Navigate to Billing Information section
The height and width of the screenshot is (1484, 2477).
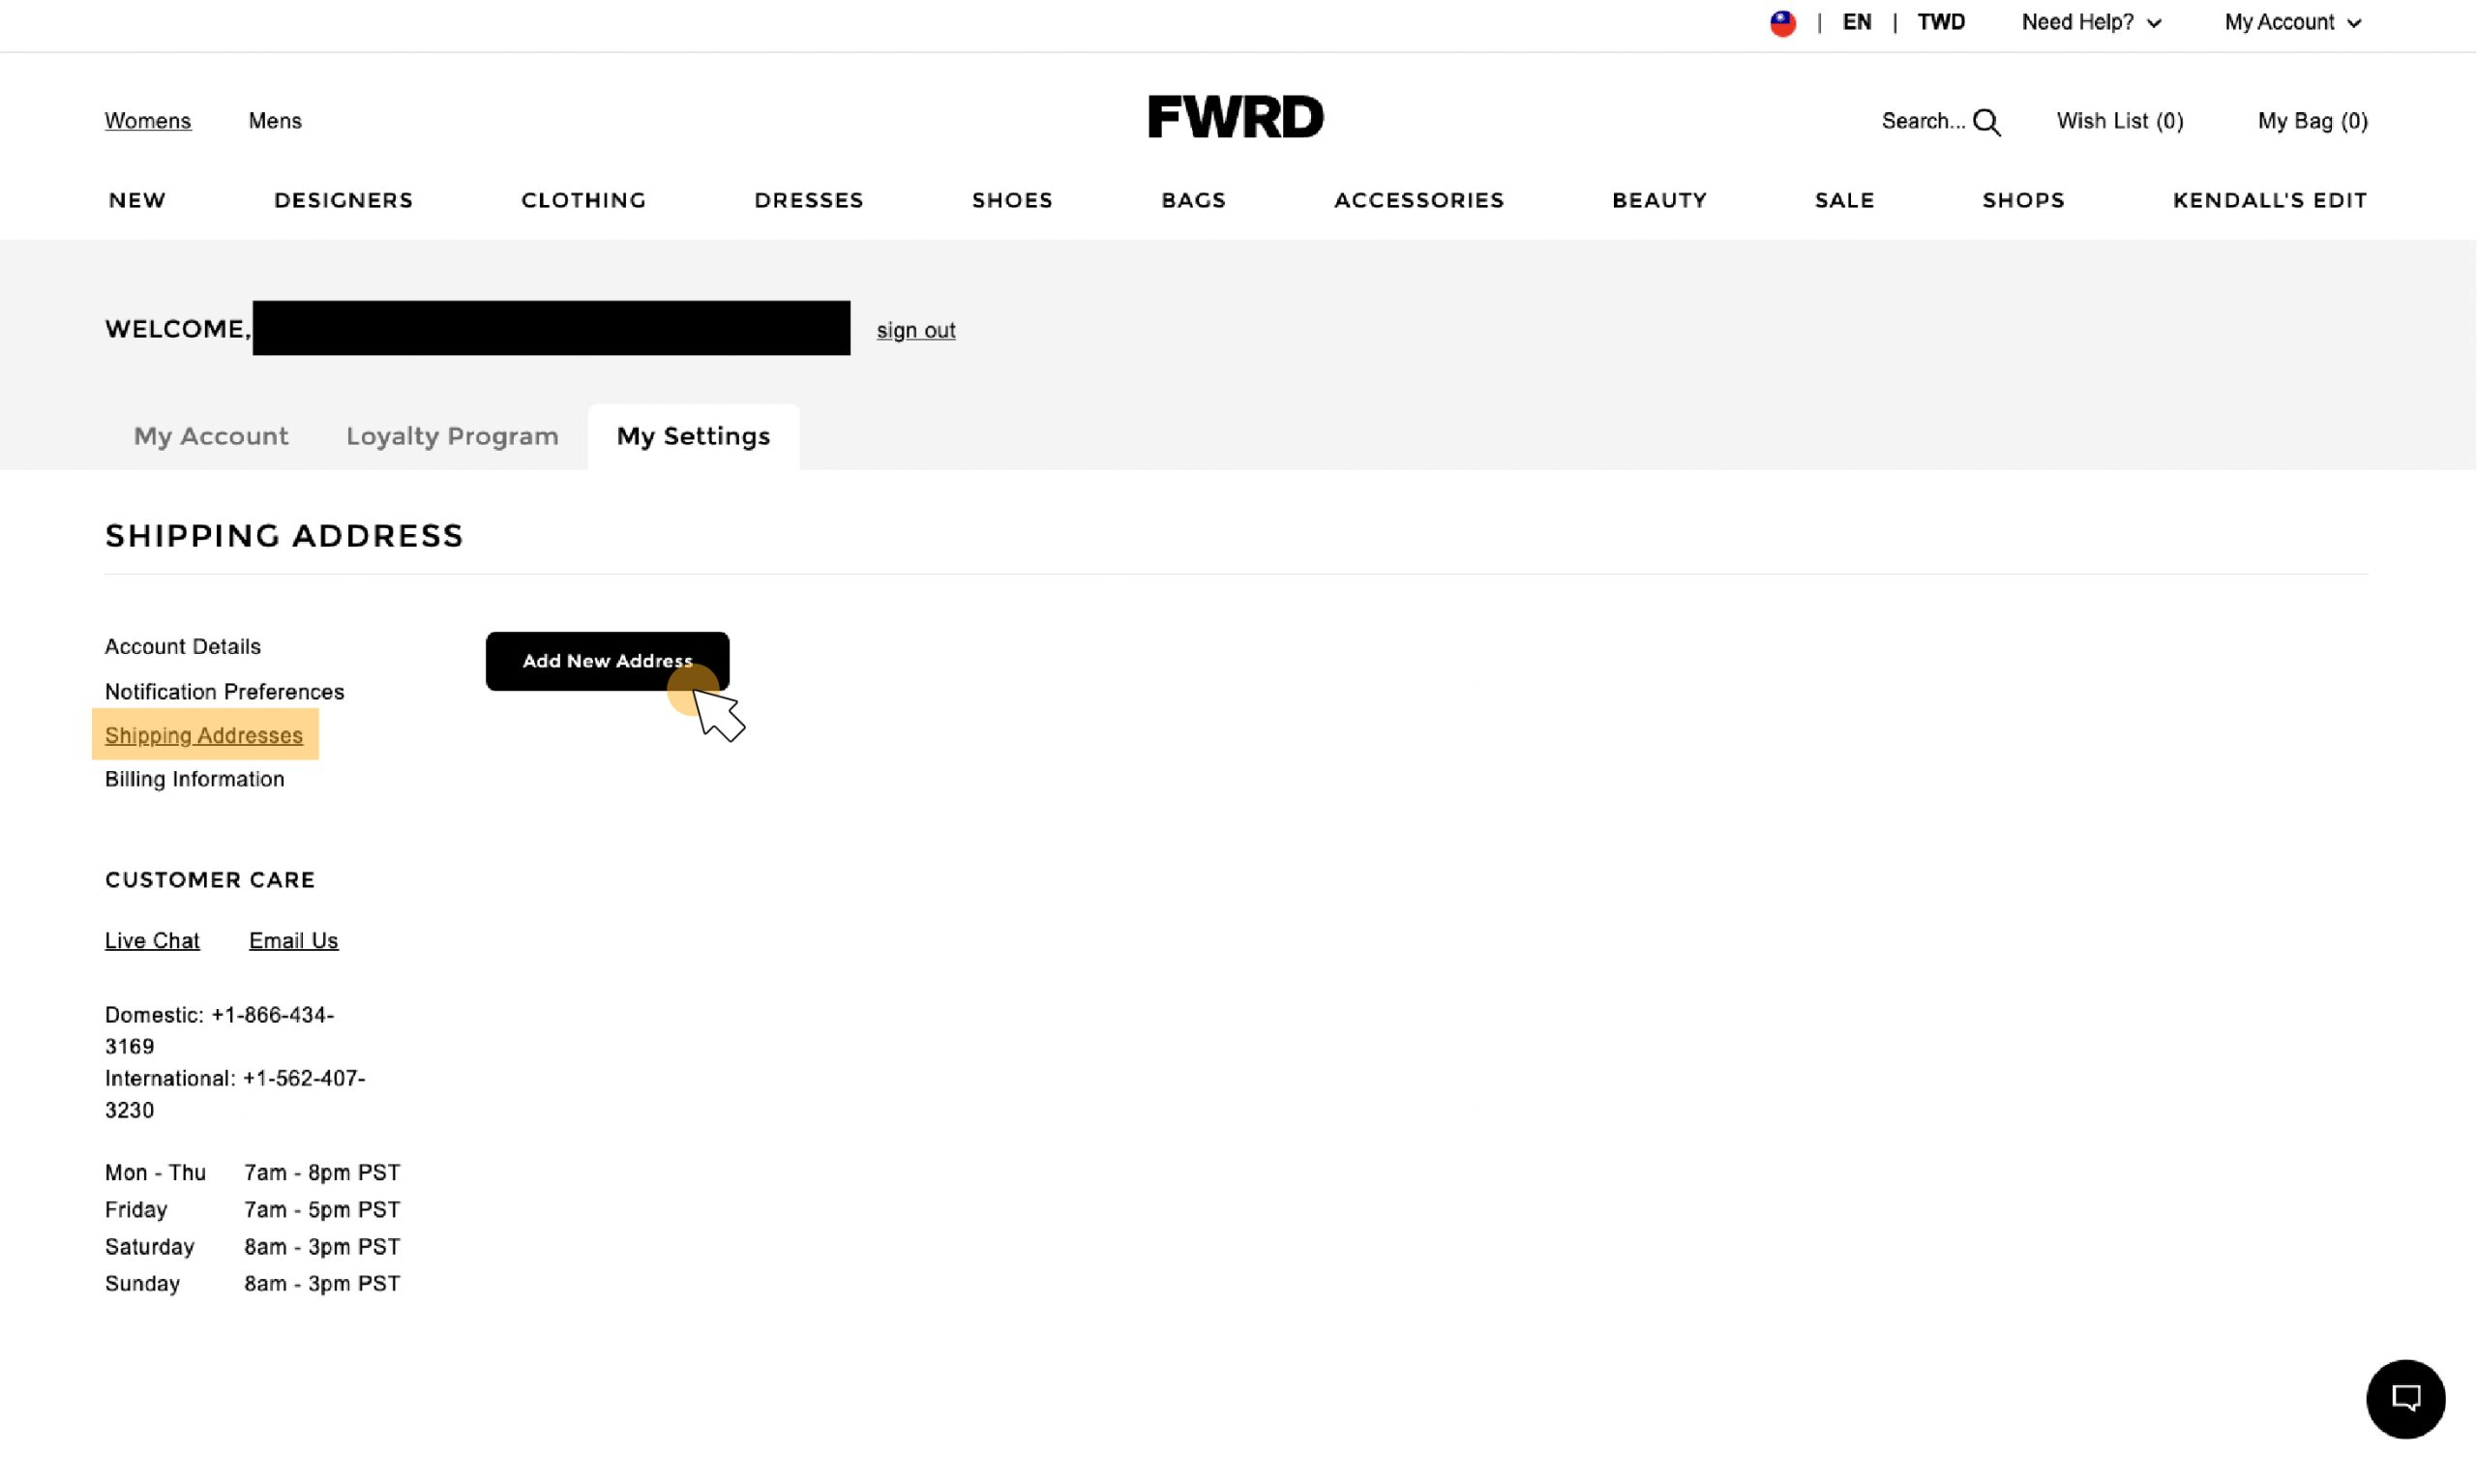194,778
